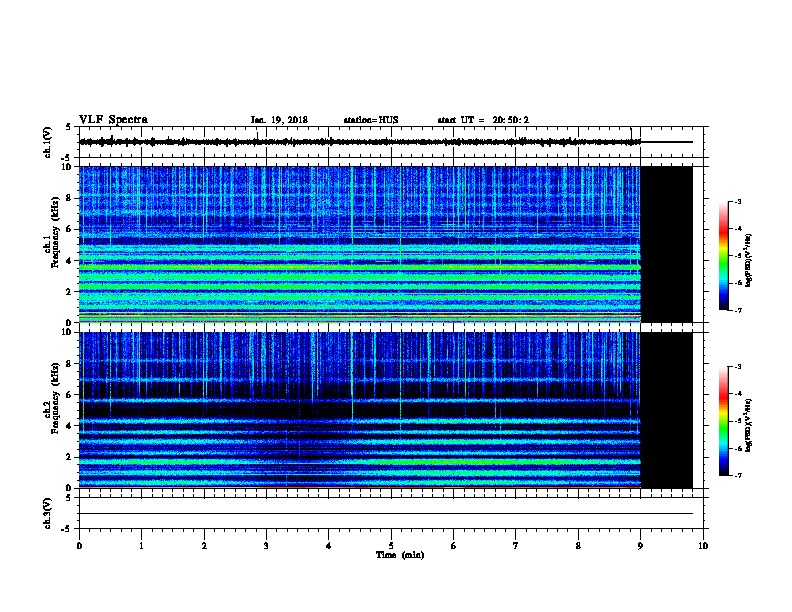Image resolution: width=792 pixels, height=612 pixels.
Task: Click time axis tick label "1"
Action: click(x=141, y=546)
